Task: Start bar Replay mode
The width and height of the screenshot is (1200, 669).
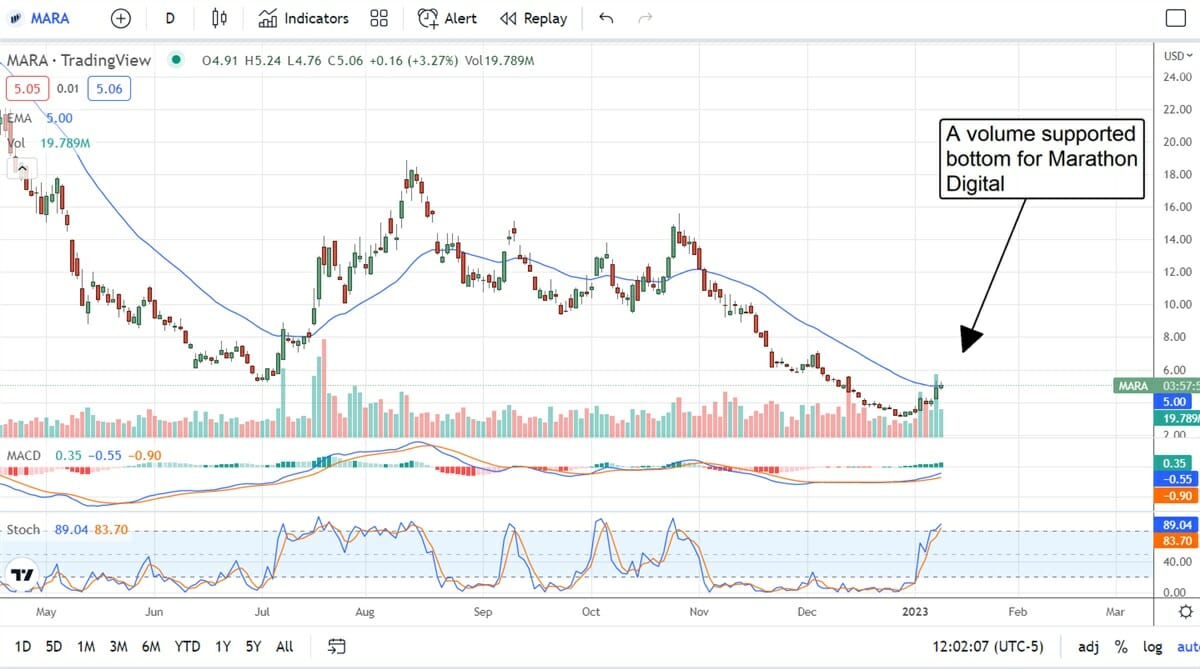Action: [x=533, y=18]
